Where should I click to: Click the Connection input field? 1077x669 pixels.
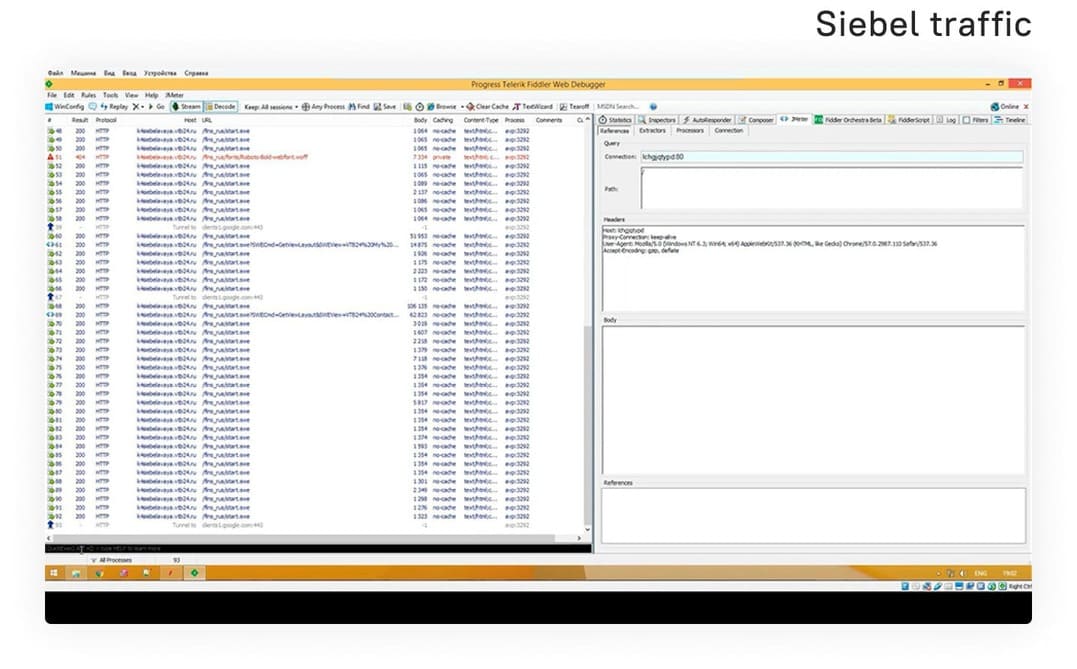(x=832, y=157)
